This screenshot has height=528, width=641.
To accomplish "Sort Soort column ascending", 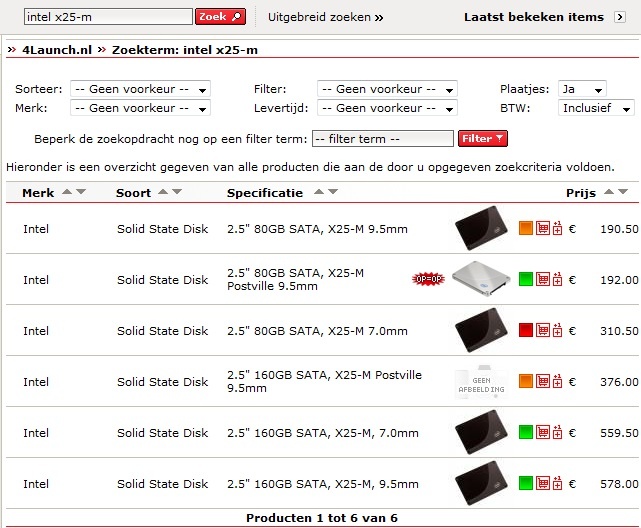I will click(x=163, y=192).
